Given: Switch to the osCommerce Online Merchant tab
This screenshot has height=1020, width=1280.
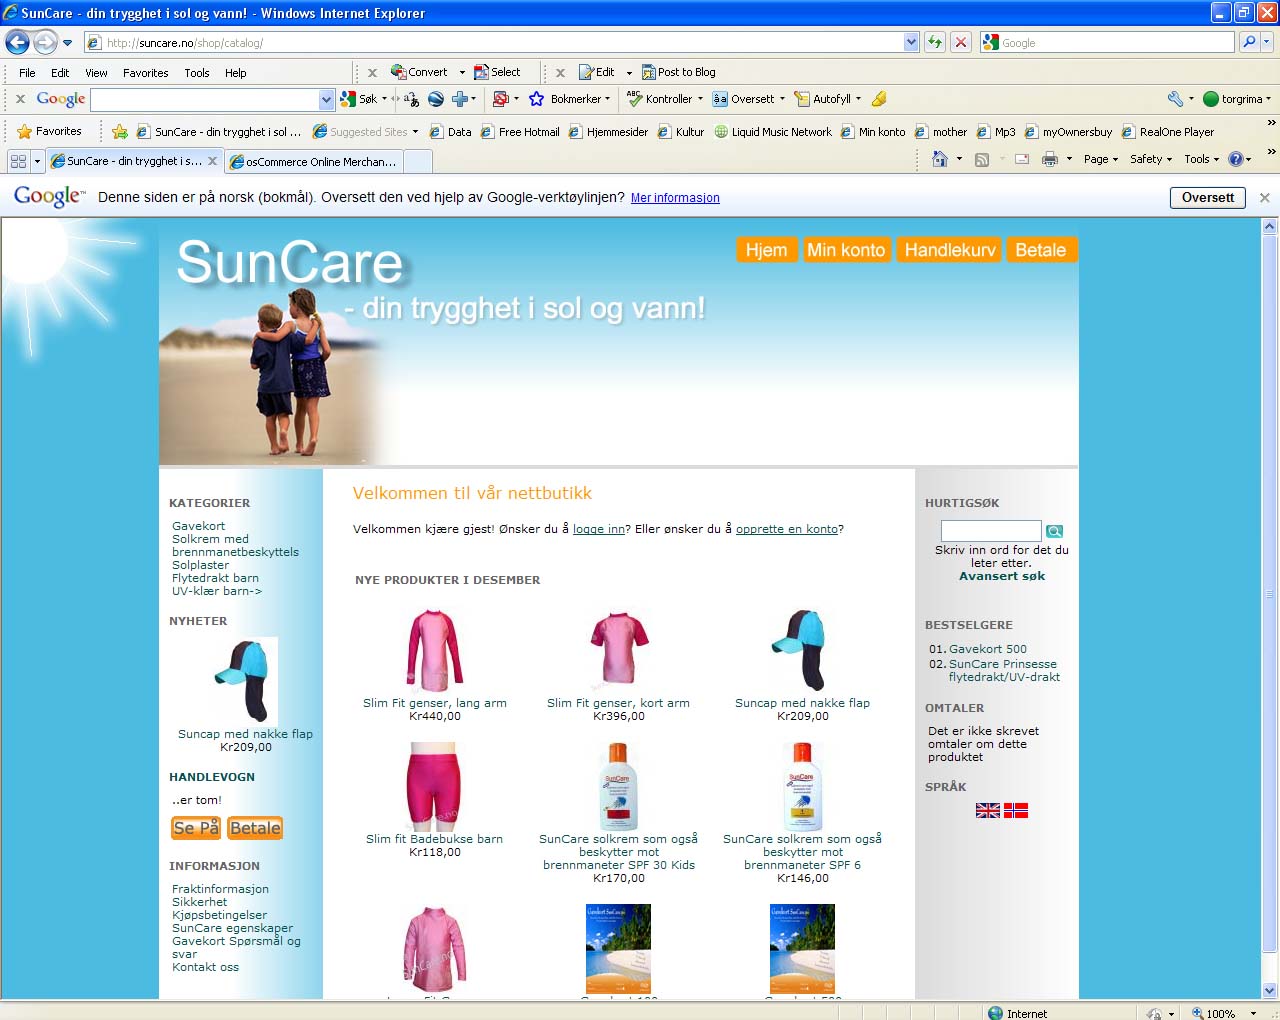Looking at the screenshot, I should pos(315,161).
